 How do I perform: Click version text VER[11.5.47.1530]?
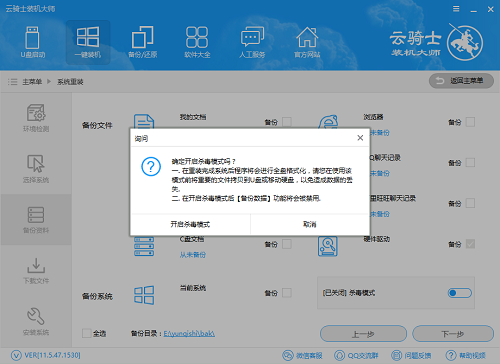(52, 355)
